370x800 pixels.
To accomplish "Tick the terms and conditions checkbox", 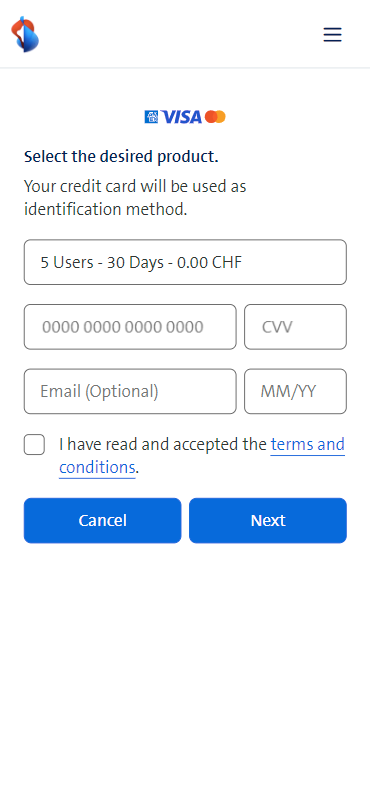I will pos(34,444).
